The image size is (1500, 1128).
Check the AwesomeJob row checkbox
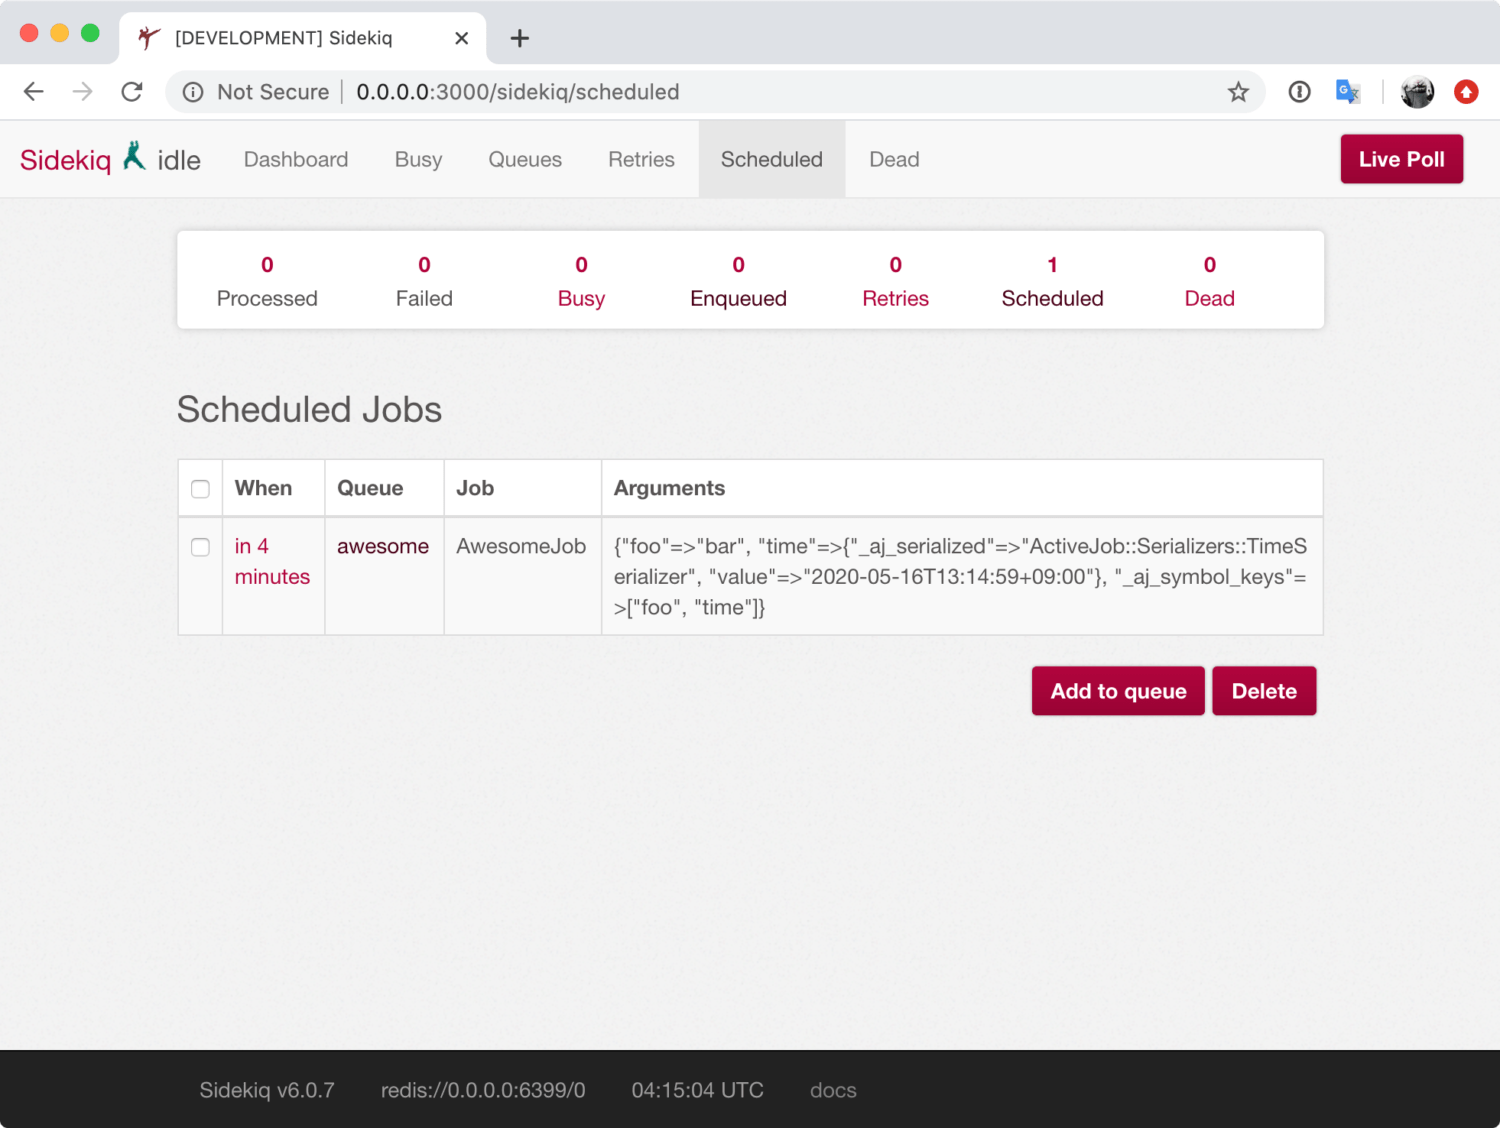200,547
